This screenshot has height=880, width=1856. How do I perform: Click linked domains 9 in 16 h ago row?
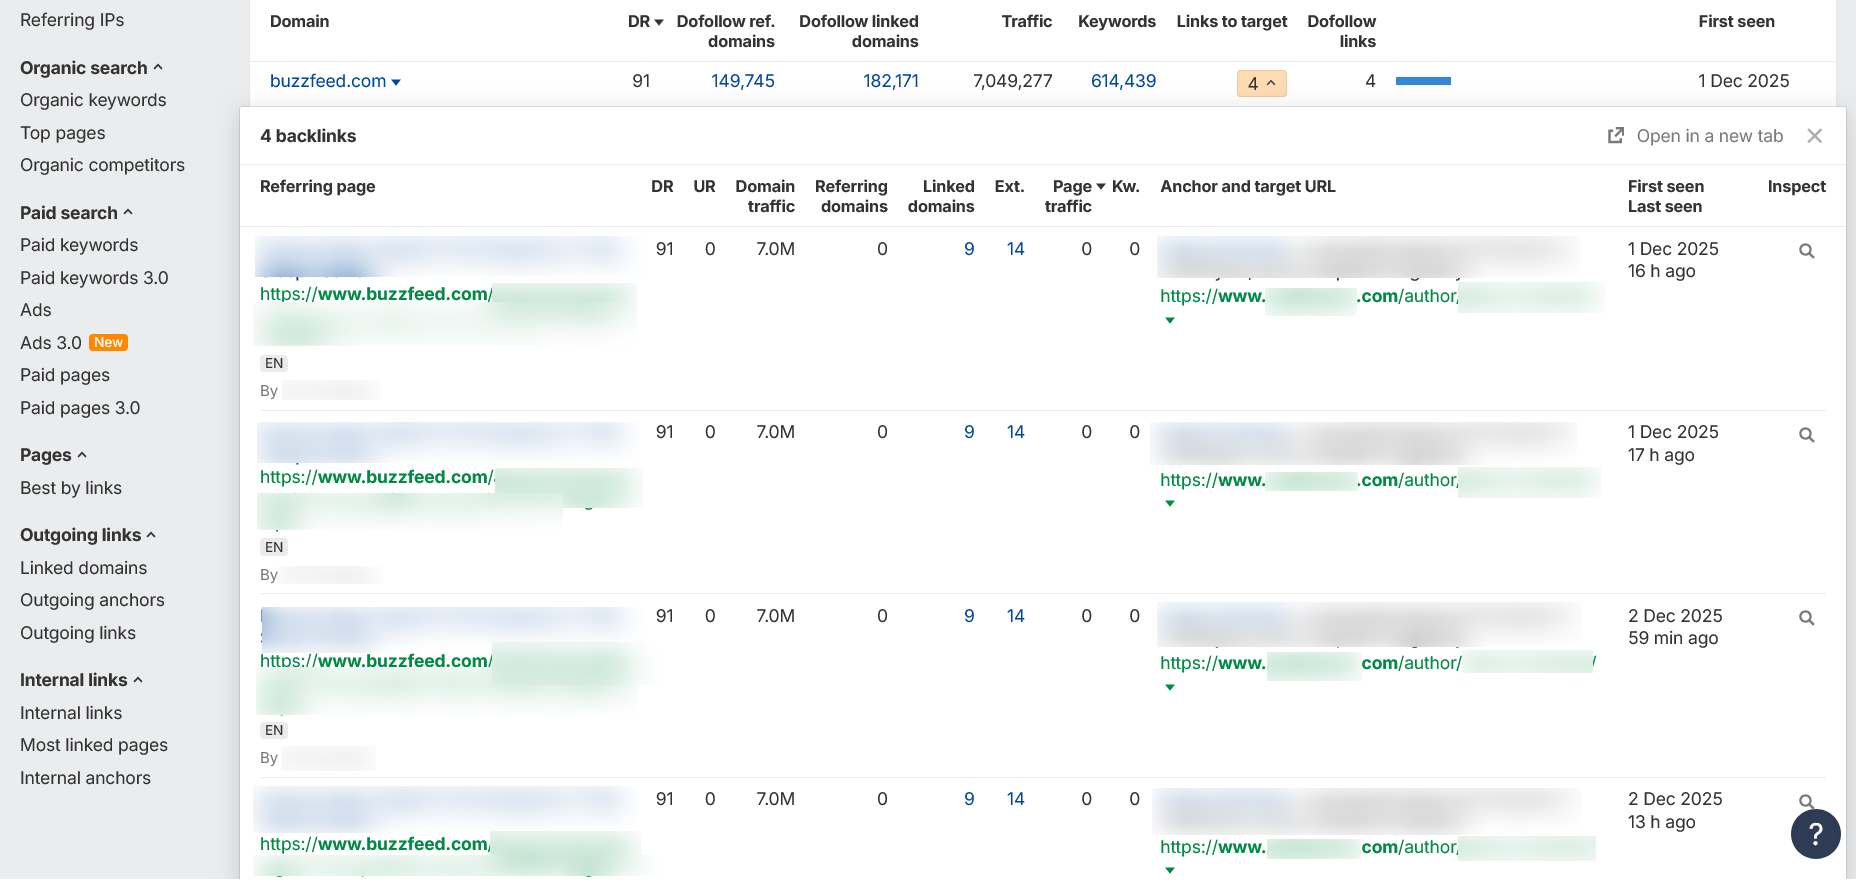pyautogui.click(x=969, y=249)
